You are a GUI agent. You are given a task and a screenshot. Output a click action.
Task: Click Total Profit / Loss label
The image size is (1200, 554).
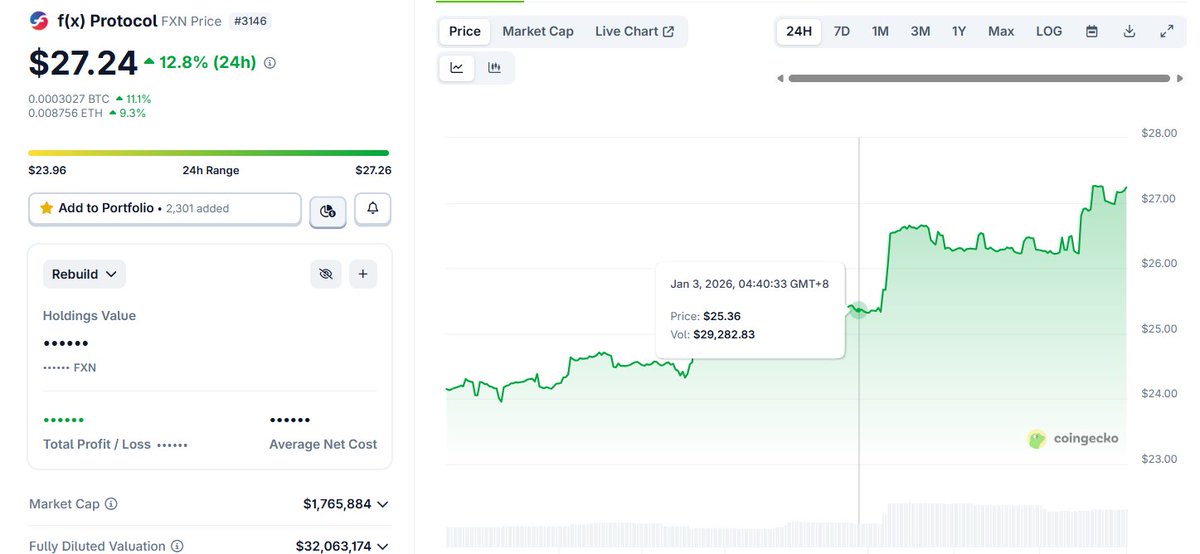click(x=99, y=444)
